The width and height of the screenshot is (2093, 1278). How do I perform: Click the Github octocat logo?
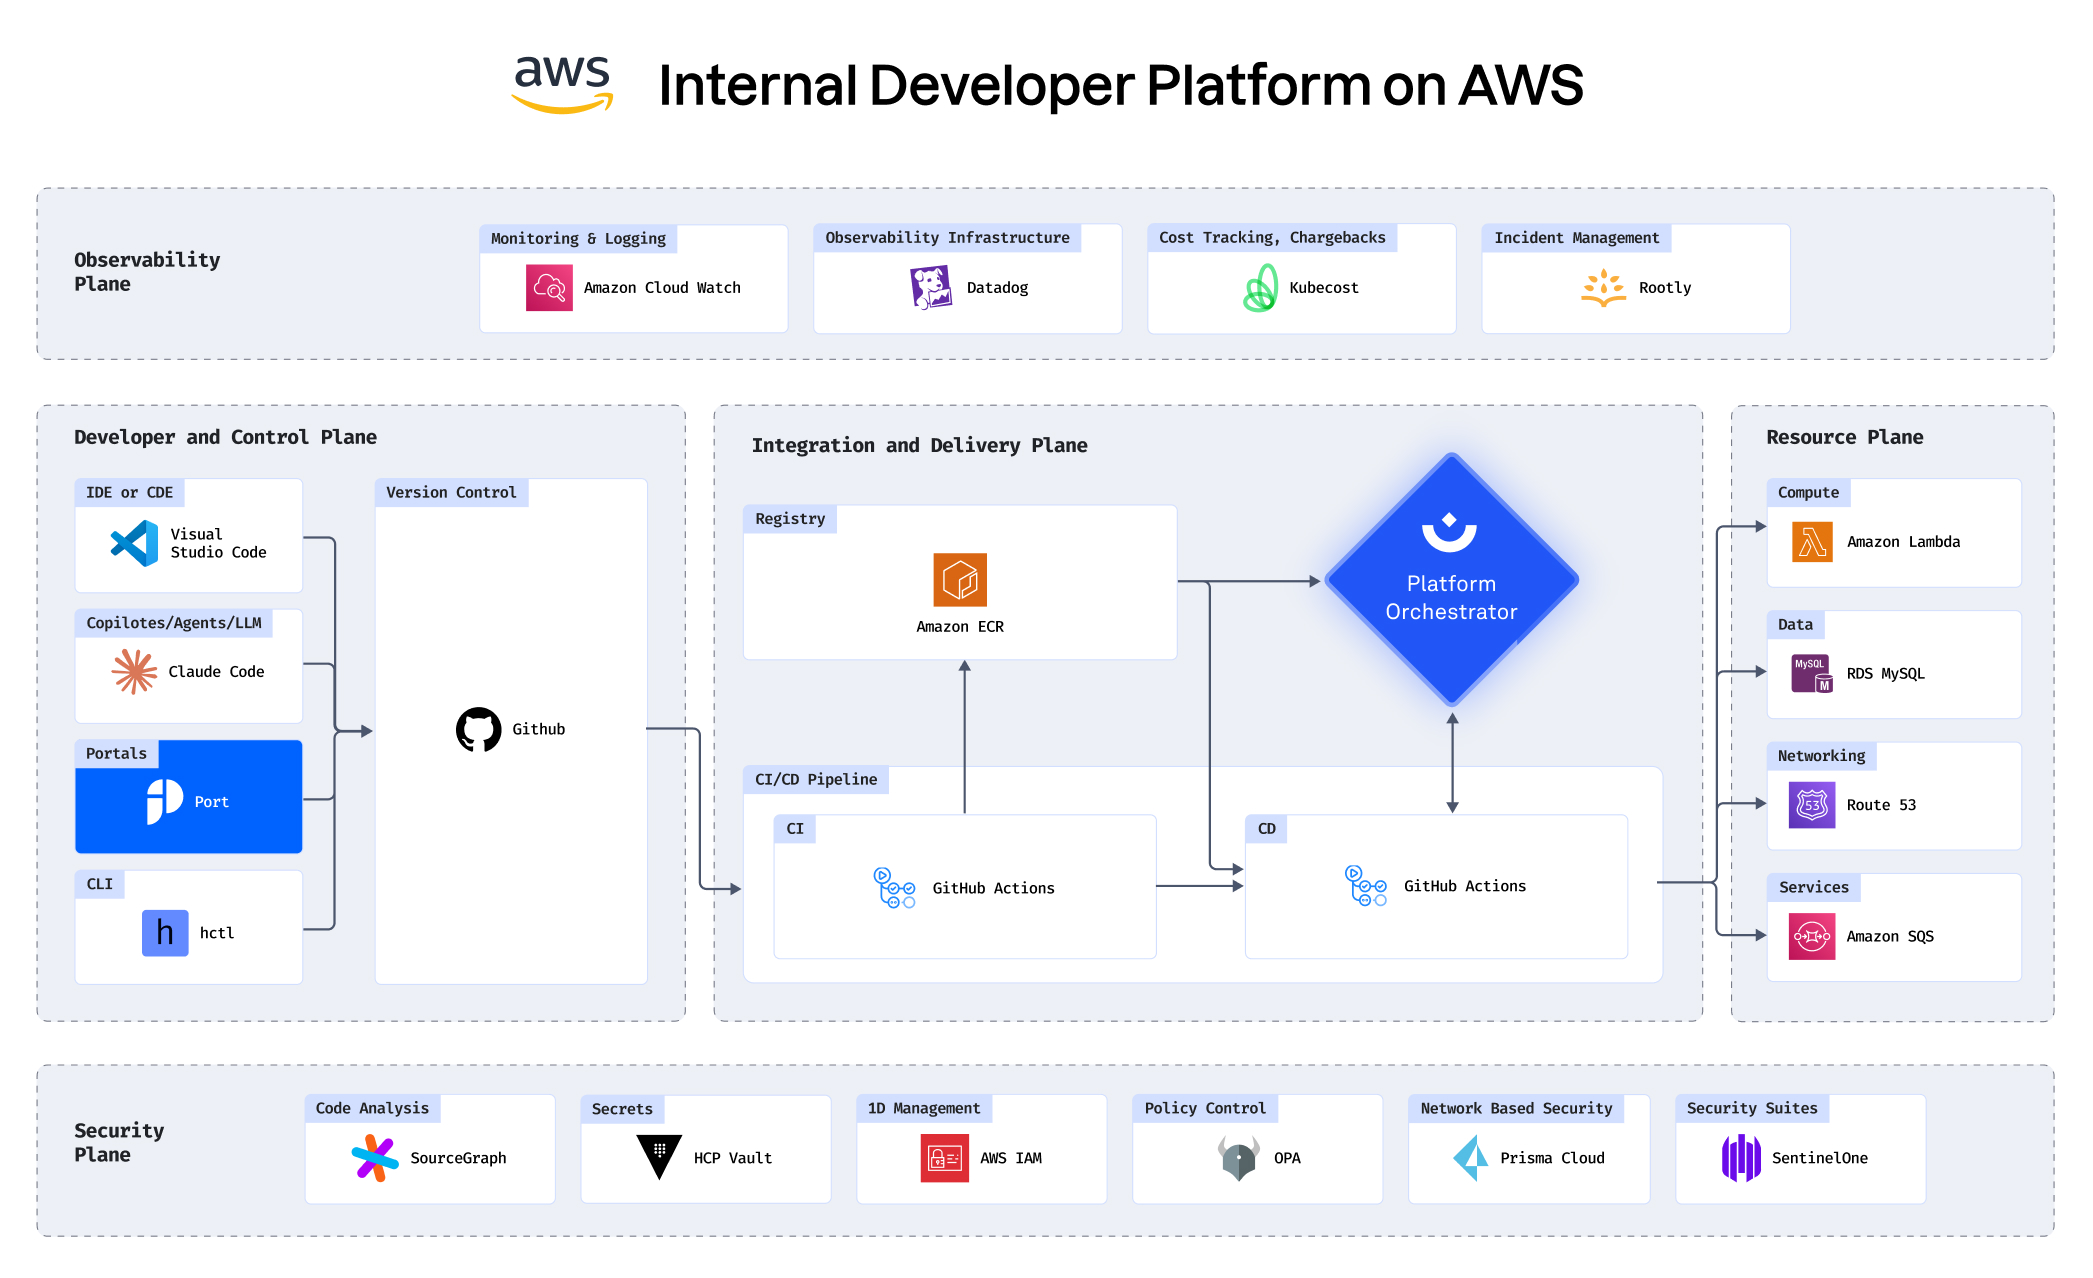(478, 729)
